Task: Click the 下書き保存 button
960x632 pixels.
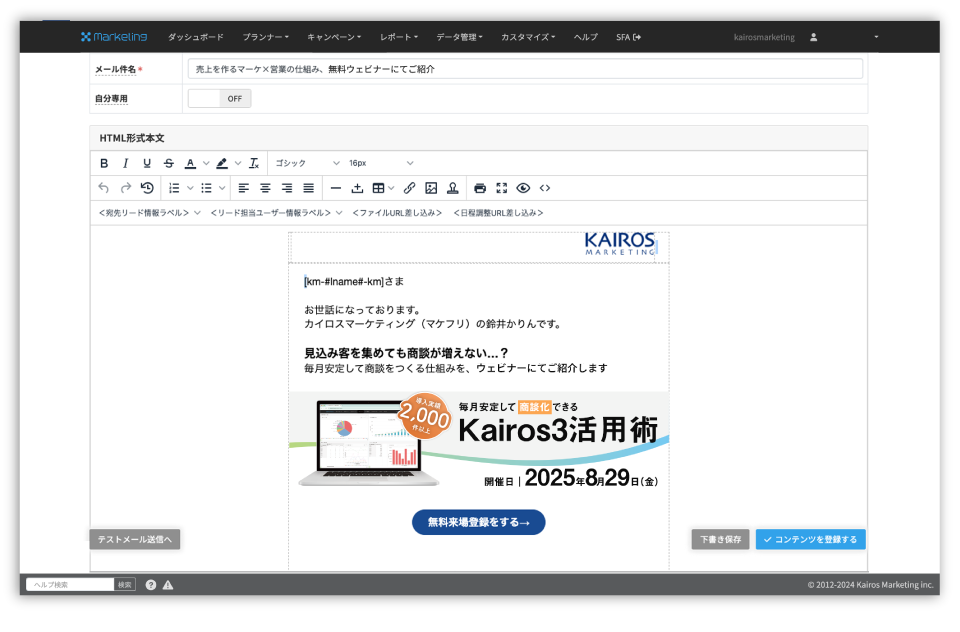Action: tap(721, 540)
